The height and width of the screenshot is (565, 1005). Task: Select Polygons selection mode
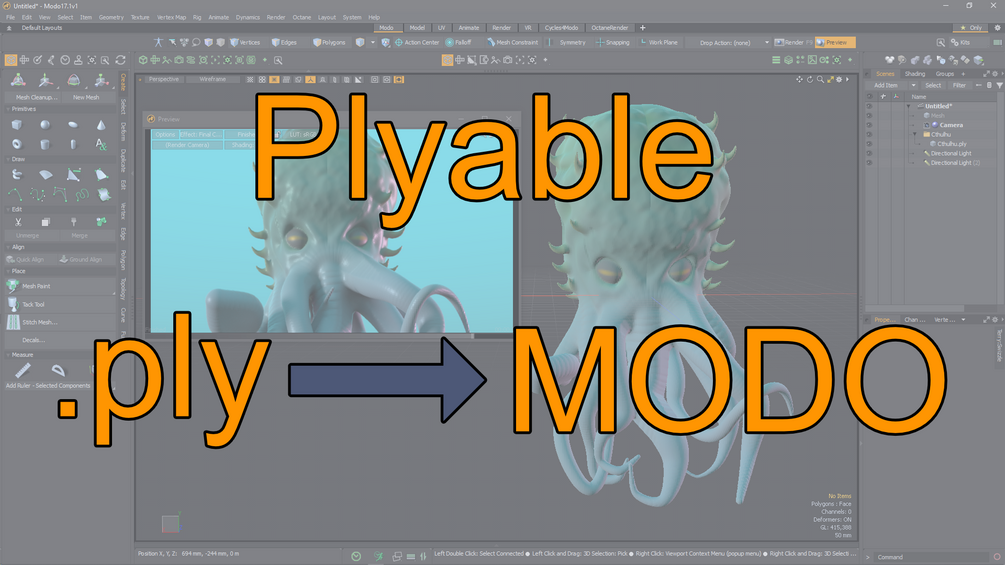pyautogui.click(x=329, y=42)
